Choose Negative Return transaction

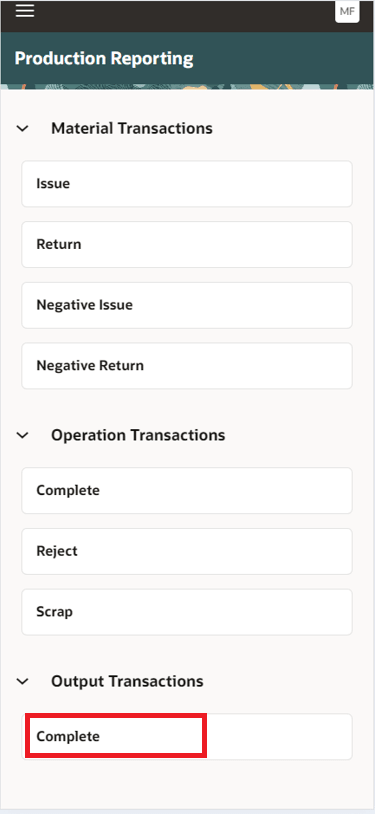[x=187, y=366]
